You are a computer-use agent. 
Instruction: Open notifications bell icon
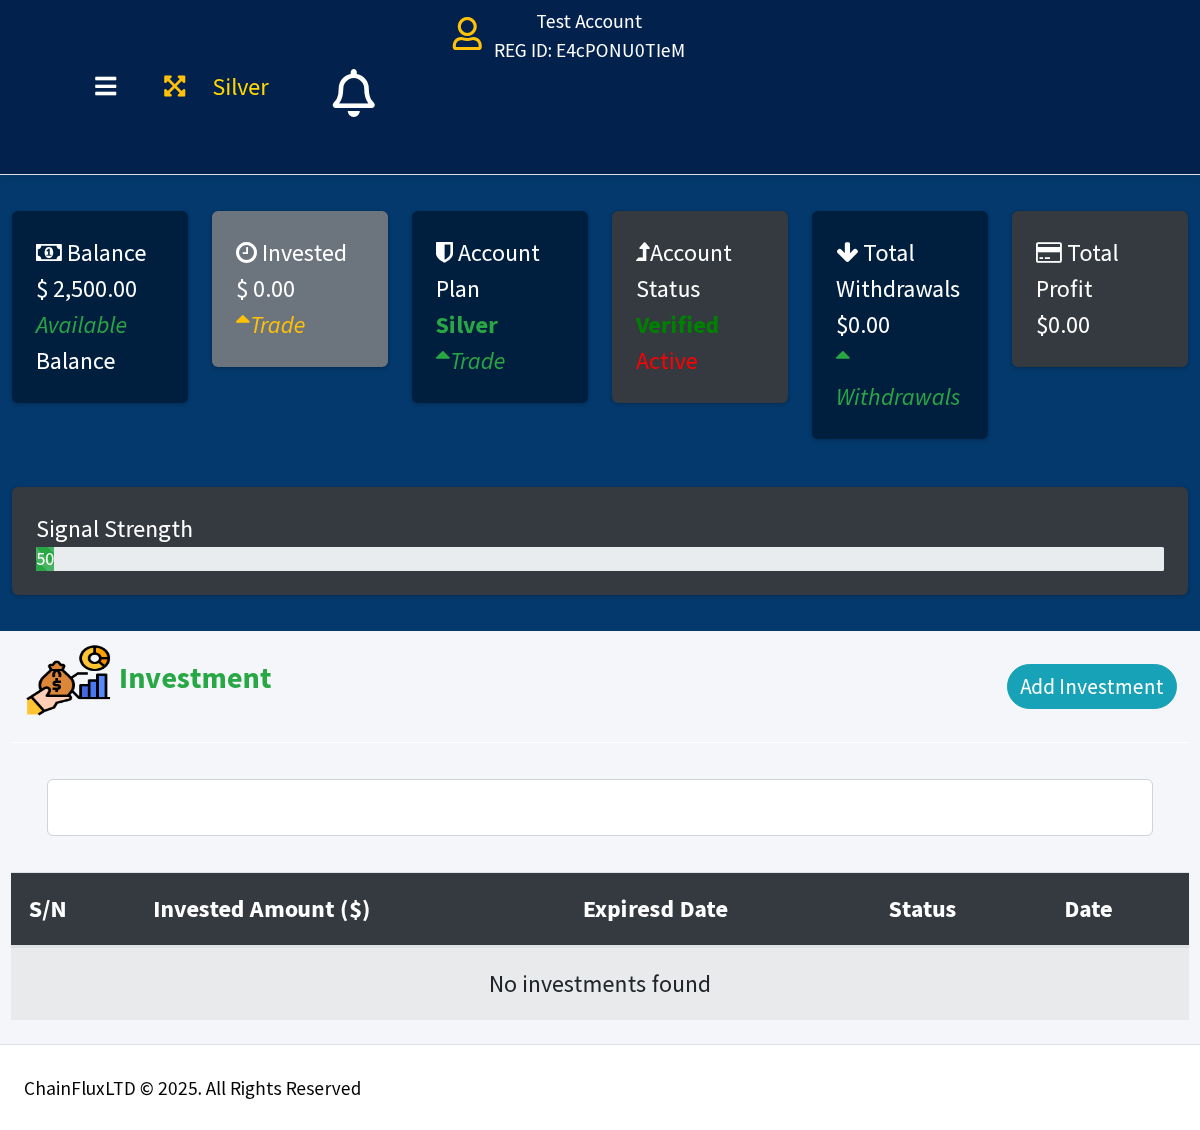[x=353, y=93]
